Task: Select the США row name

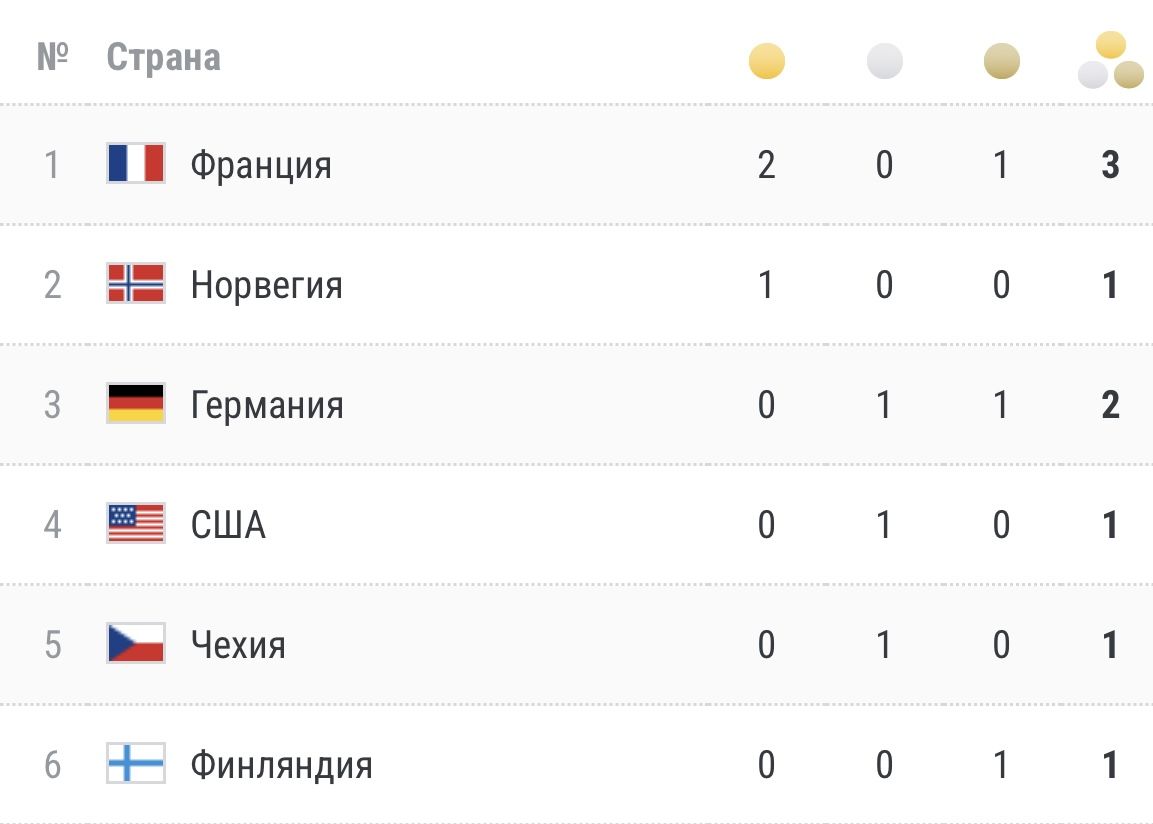Action: [228, 524]
